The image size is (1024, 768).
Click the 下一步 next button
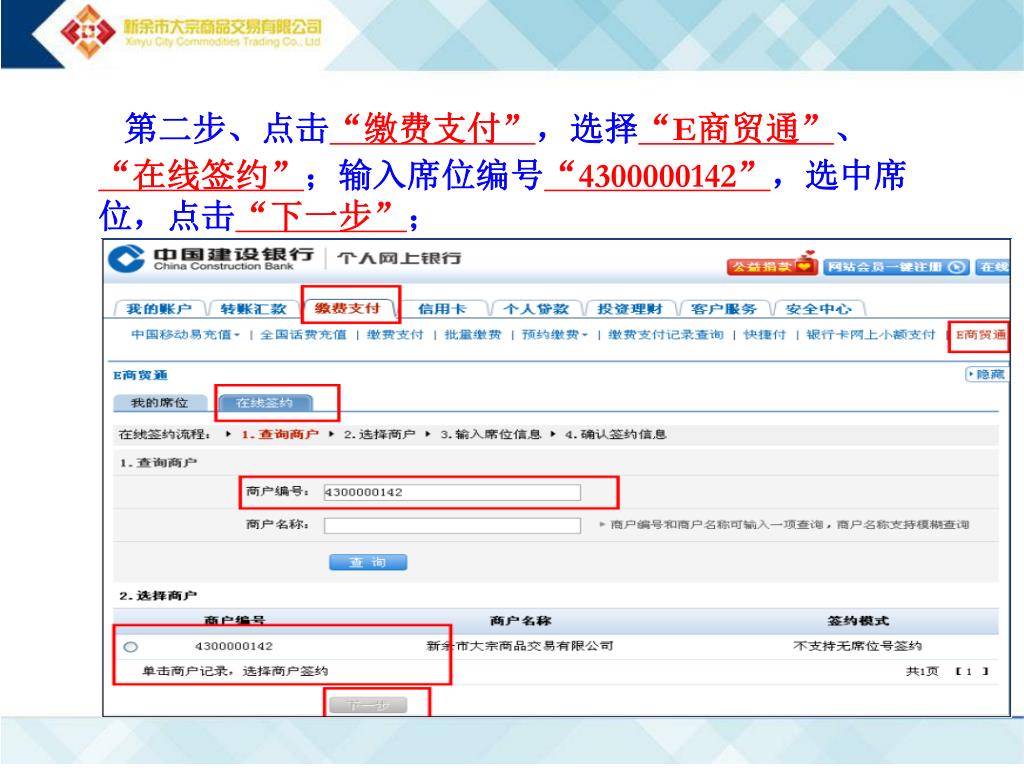click(x=368, y=705)
